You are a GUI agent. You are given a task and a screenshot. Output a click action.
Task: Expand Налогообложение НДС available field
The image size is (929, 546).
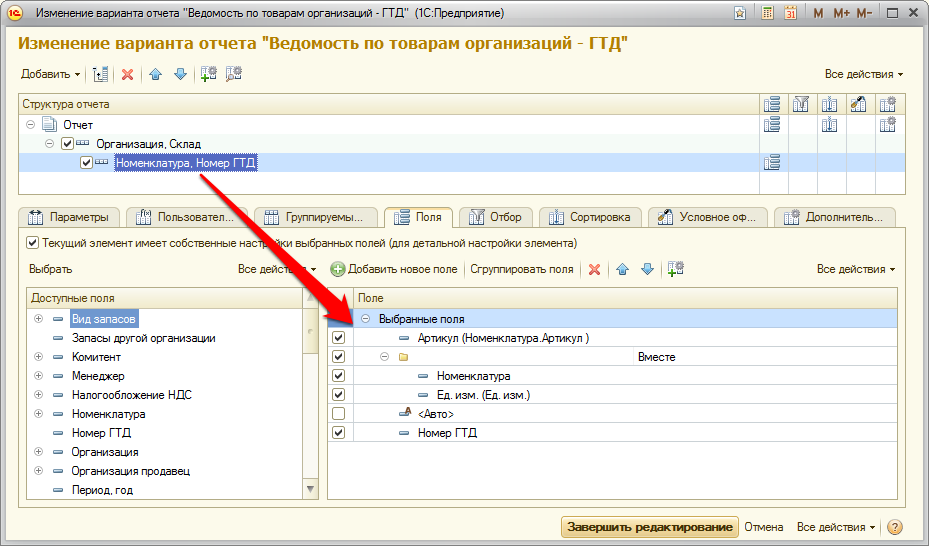click(39, 394)
